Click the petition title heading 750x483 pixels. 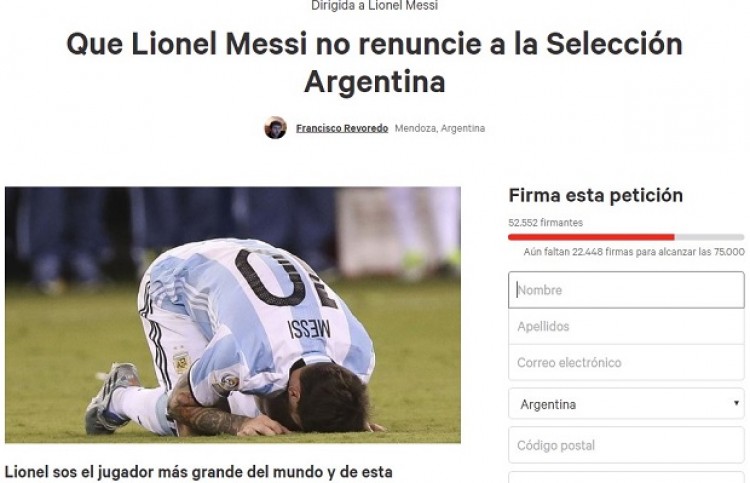coord(375,63)
